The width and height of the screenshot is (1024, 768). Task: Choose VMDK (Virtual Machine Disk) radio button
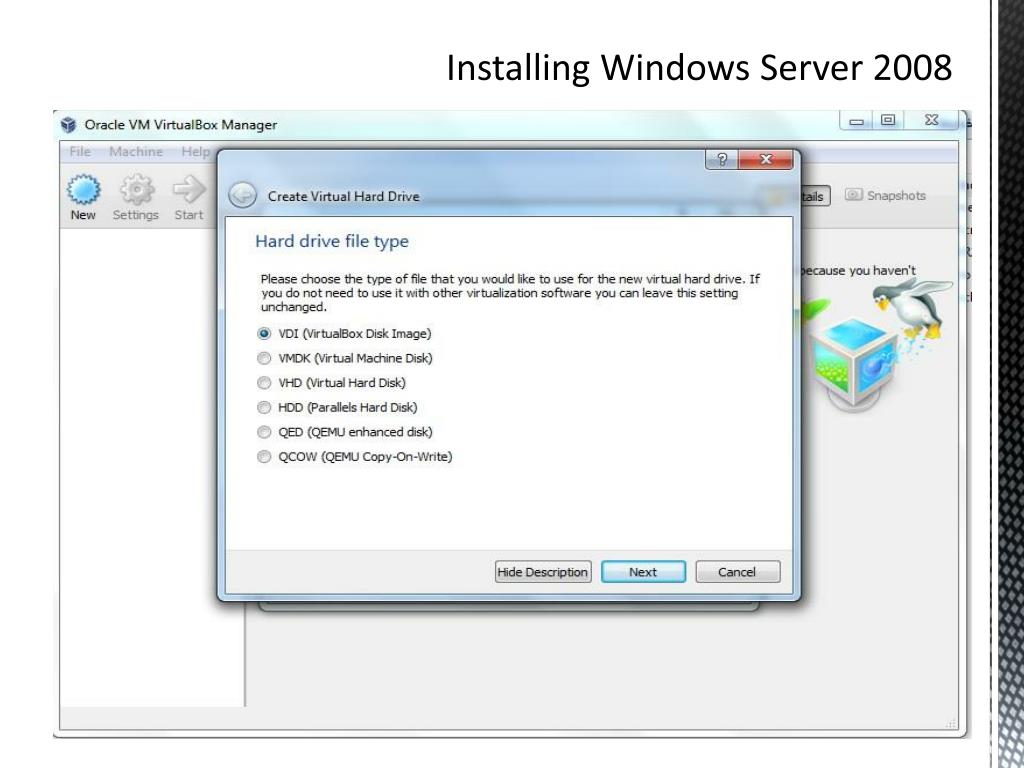tap(264, 358)
